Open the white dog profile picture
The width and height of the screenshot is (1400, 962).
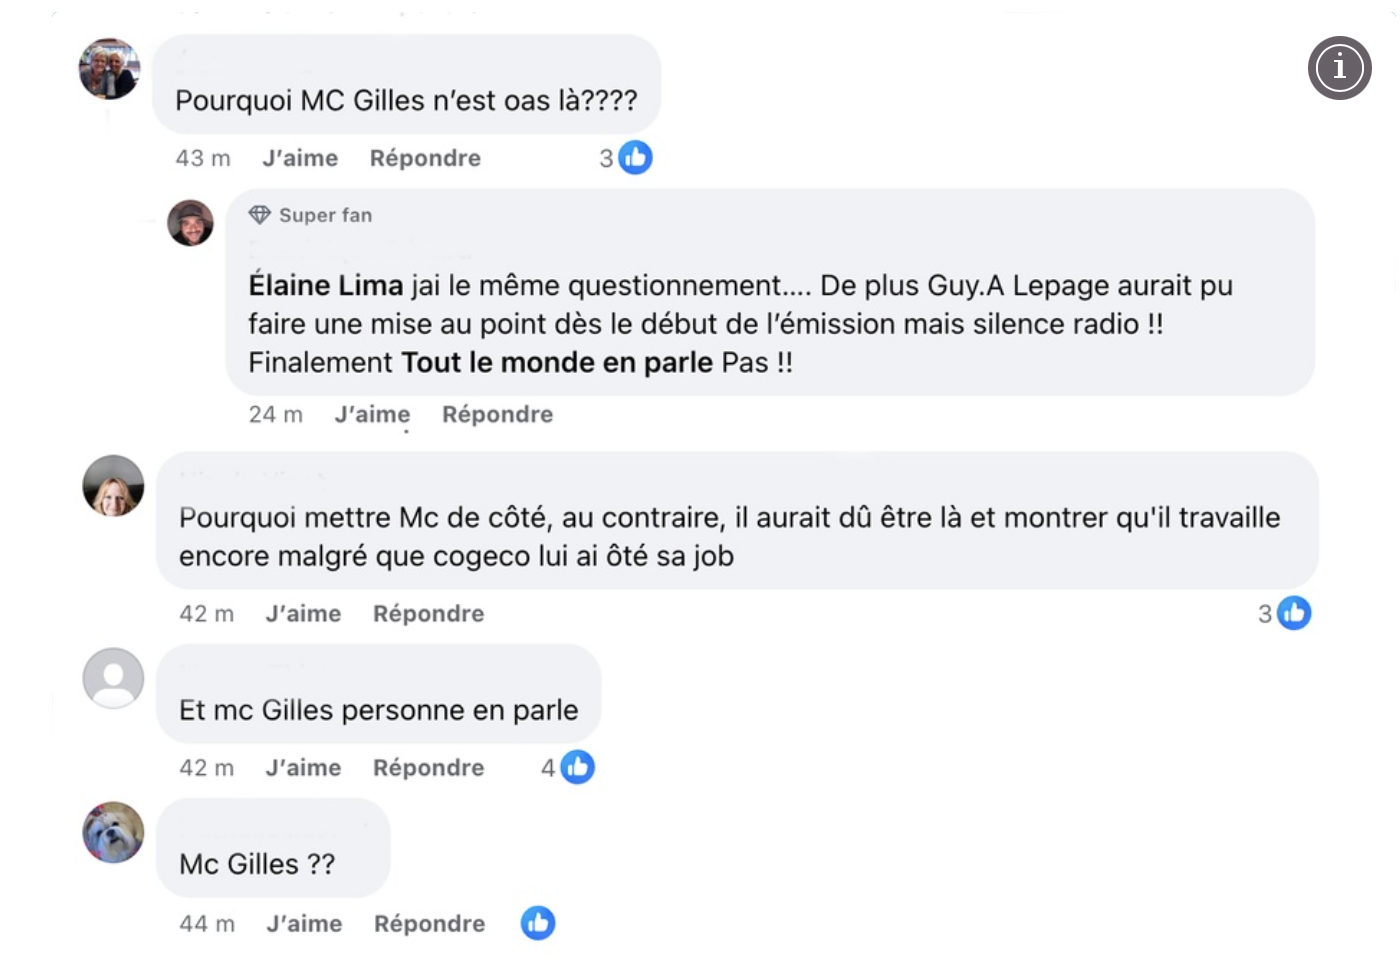click(x=113, y=832)
